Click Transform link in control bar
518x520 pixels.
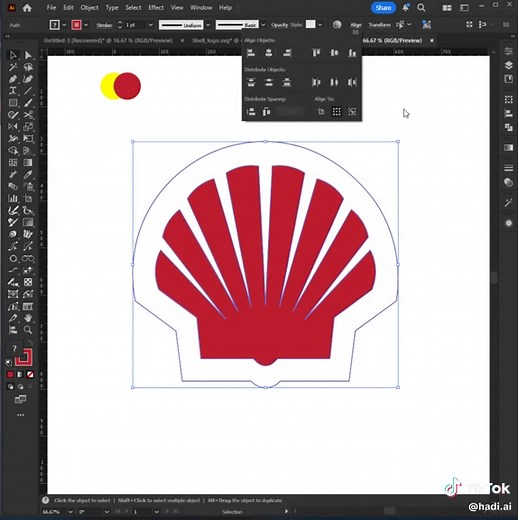379,25
